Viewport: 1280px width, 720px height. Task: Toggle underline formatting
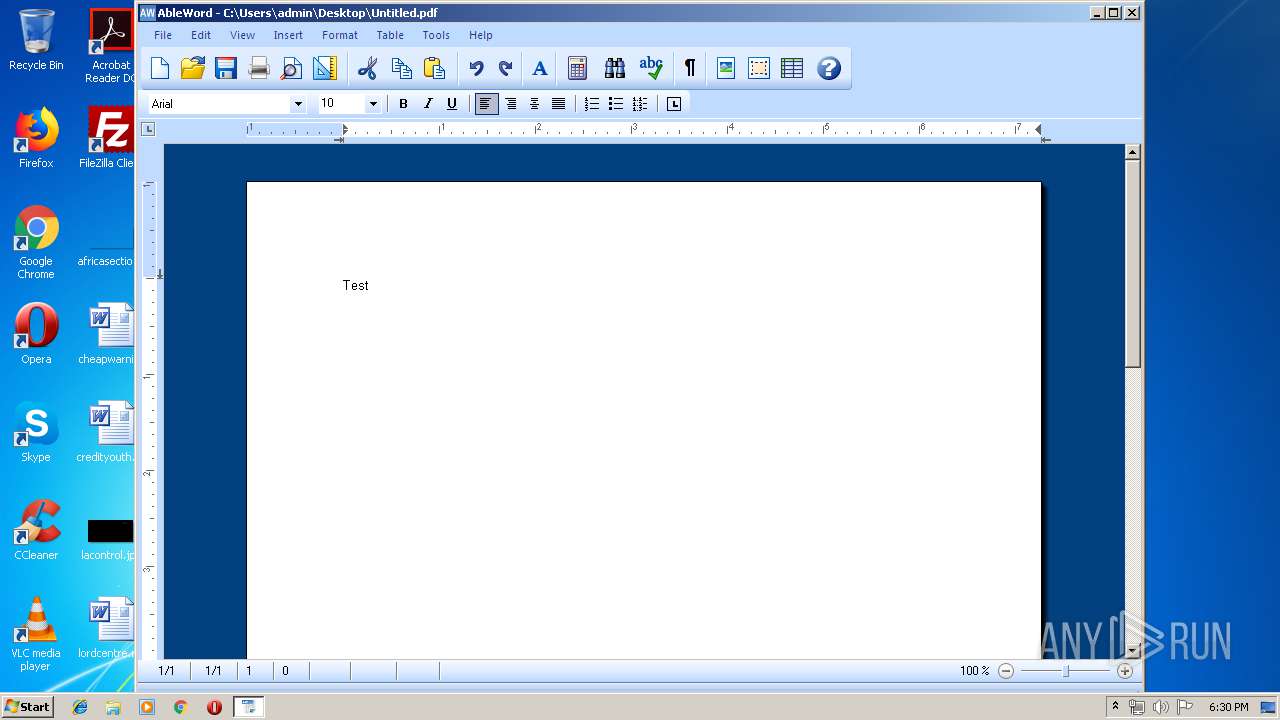pyautogui.click(x=452, y=103)
